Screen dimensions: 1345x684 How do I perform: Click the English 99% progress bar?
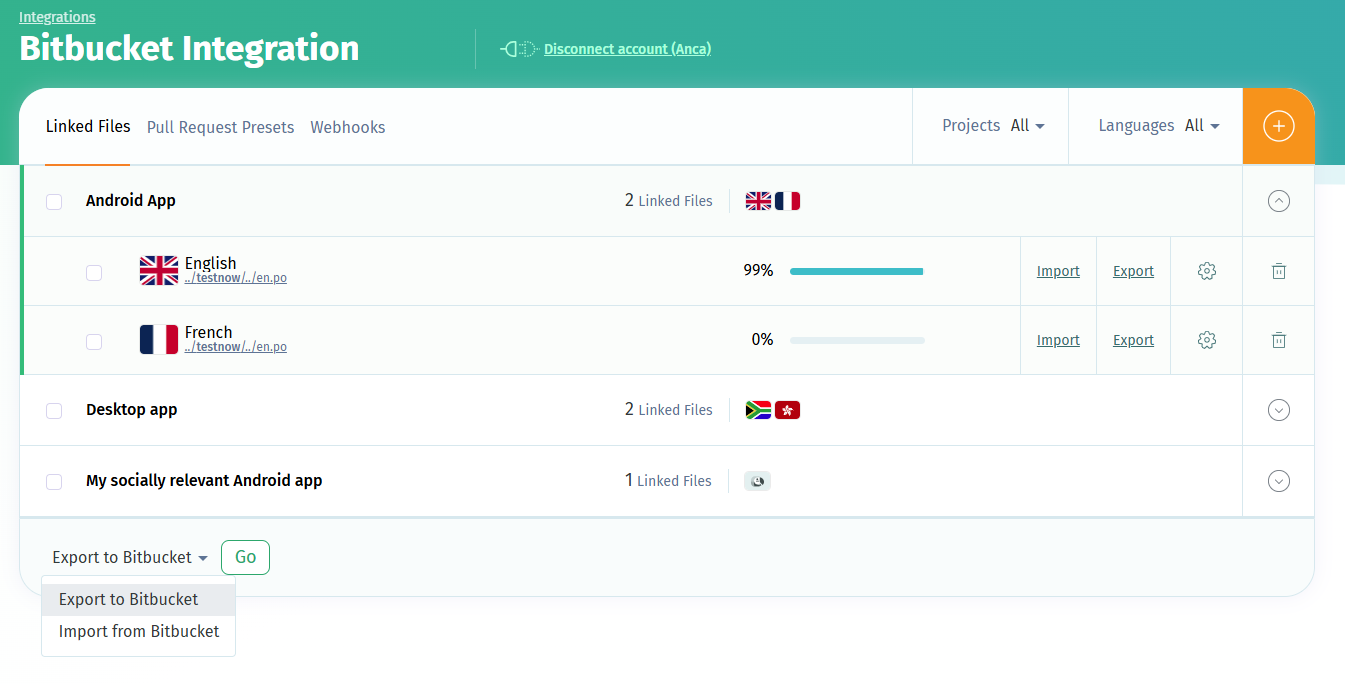point(856,271)
